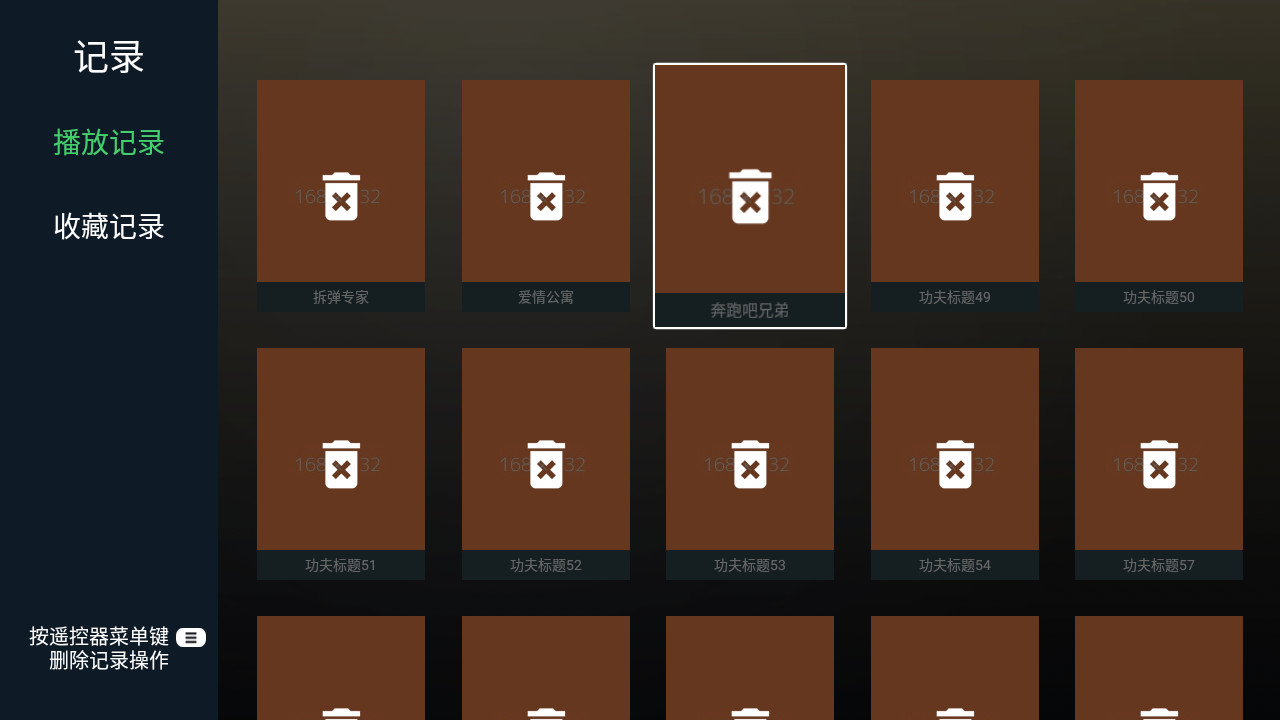
Task: Remove 功夫标题52 via trash icon
Action: tap(546, 464)
